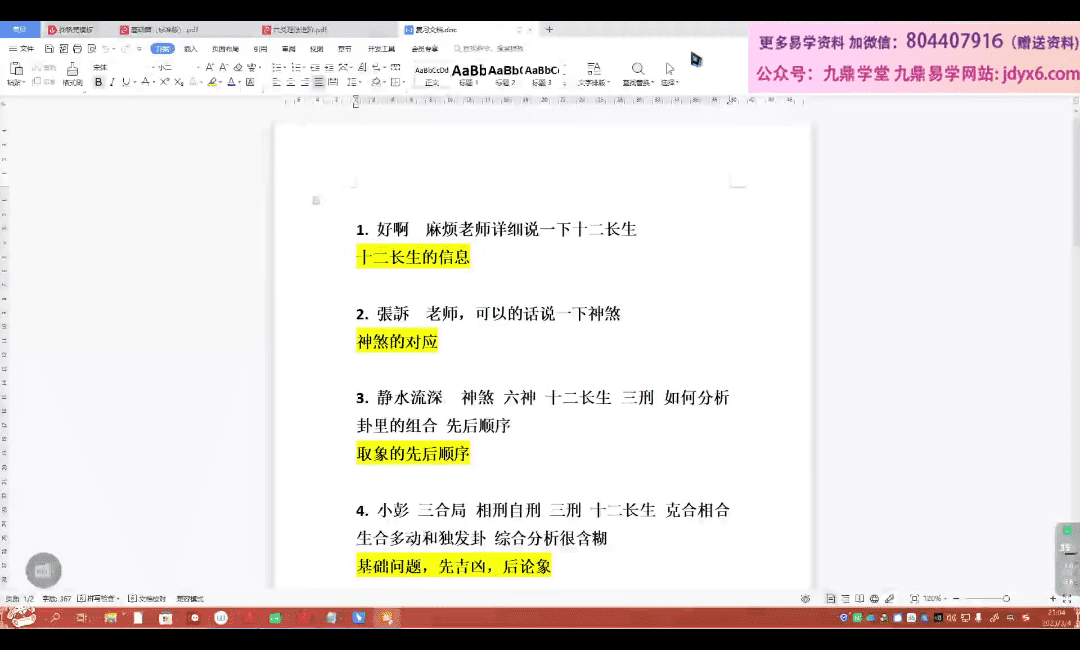Screen dimensions: 1080x650
Task: Toggle italic text formatting
Action: [x=112, y=82]
